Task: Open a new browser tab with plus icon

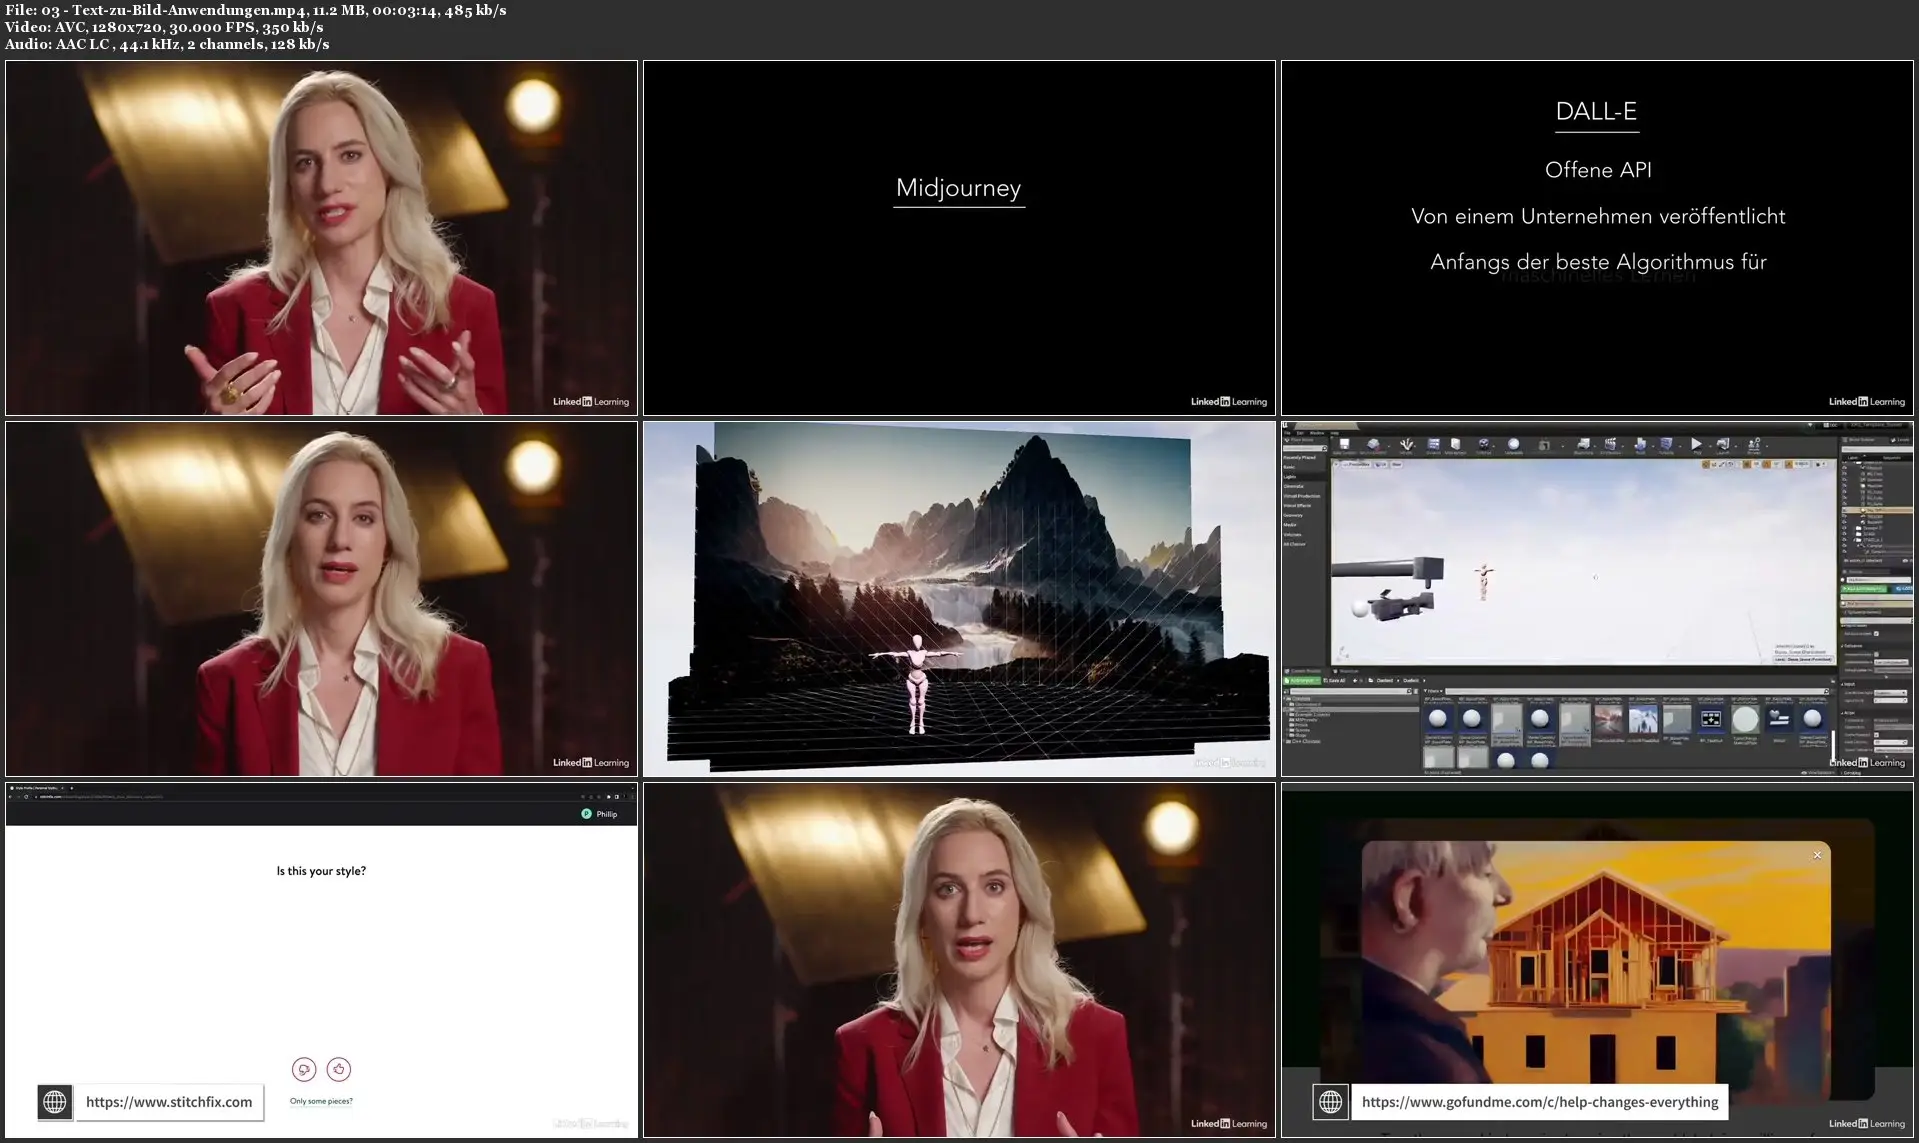Action: click(72, 788)
